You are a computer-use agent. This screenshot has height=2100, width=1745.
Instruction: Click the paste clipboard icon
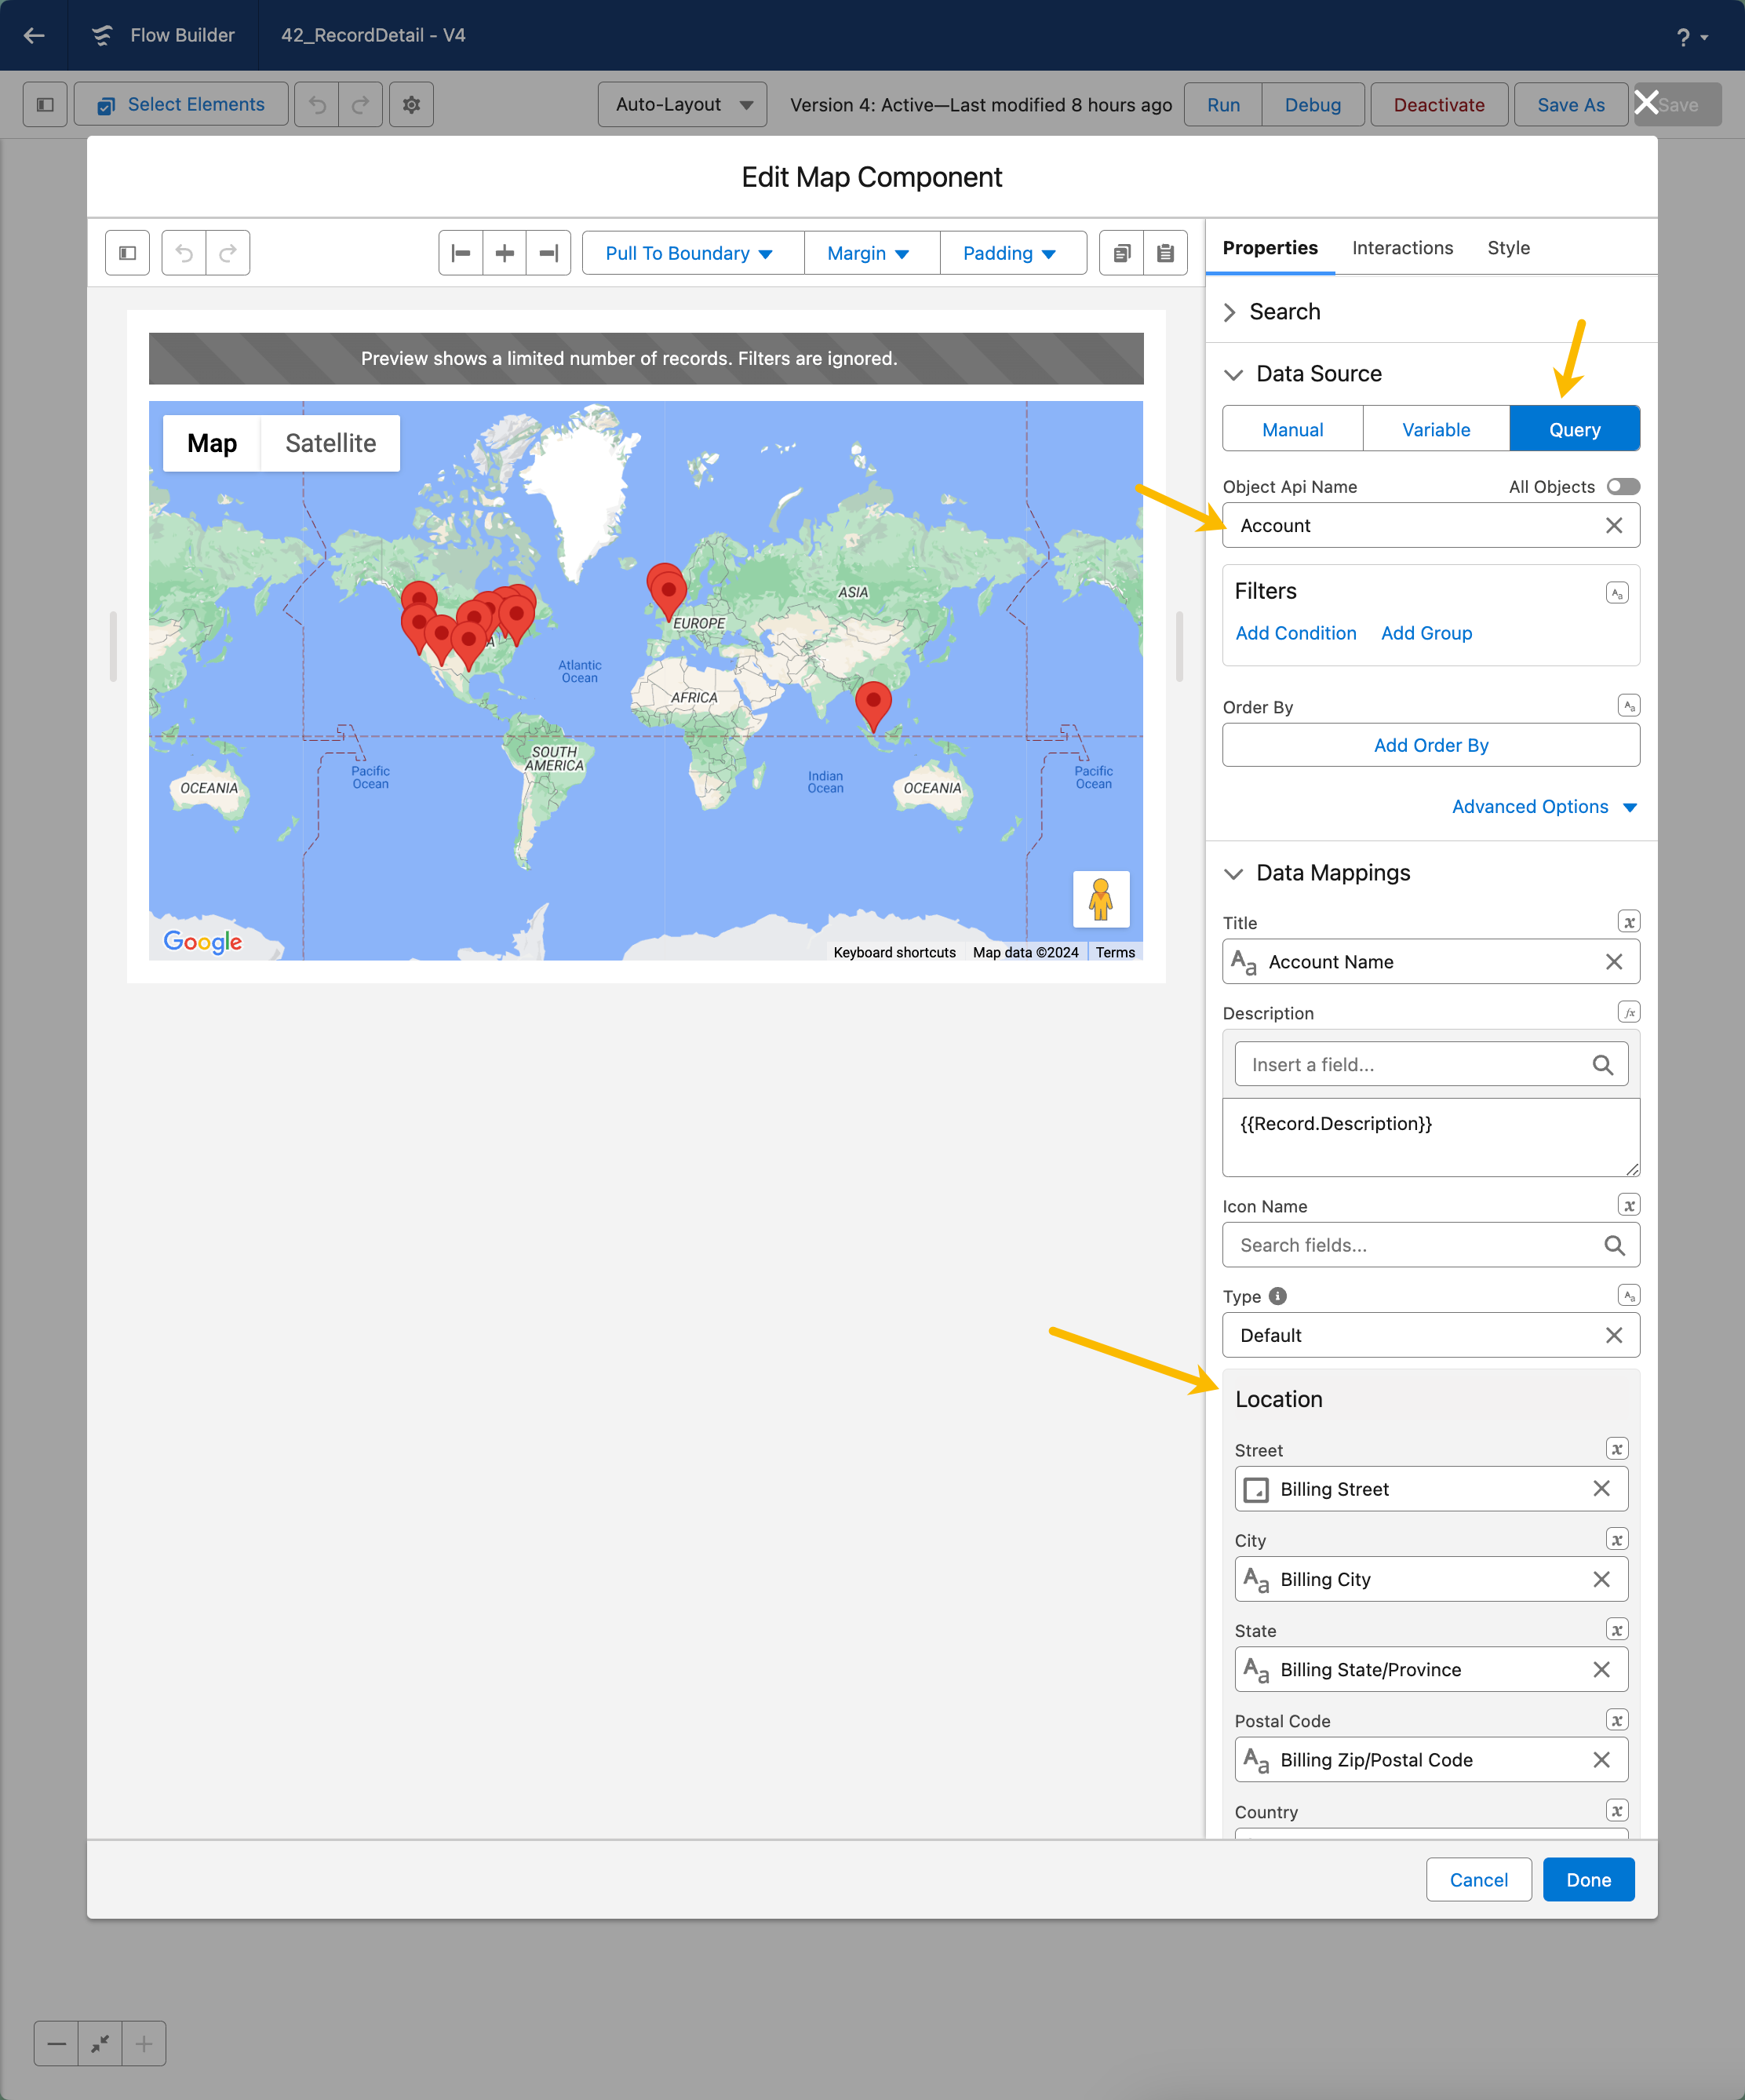(x=1165, y=253)
